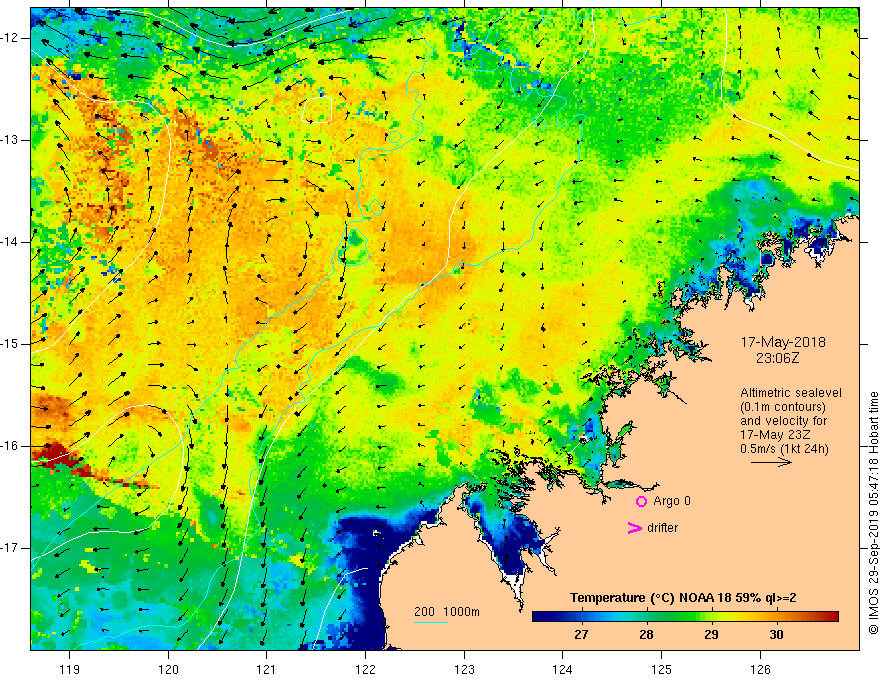Click the colorbar tick label 28
880x680 pixels.
point(646,635)
